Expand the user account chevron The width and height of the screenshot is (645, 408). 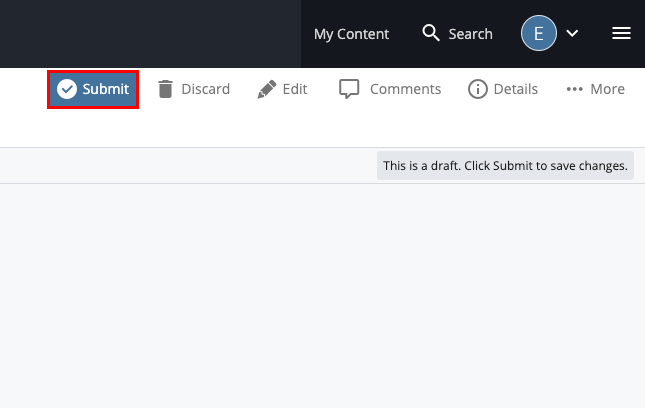pyautogui.click(x=572, y=33)
